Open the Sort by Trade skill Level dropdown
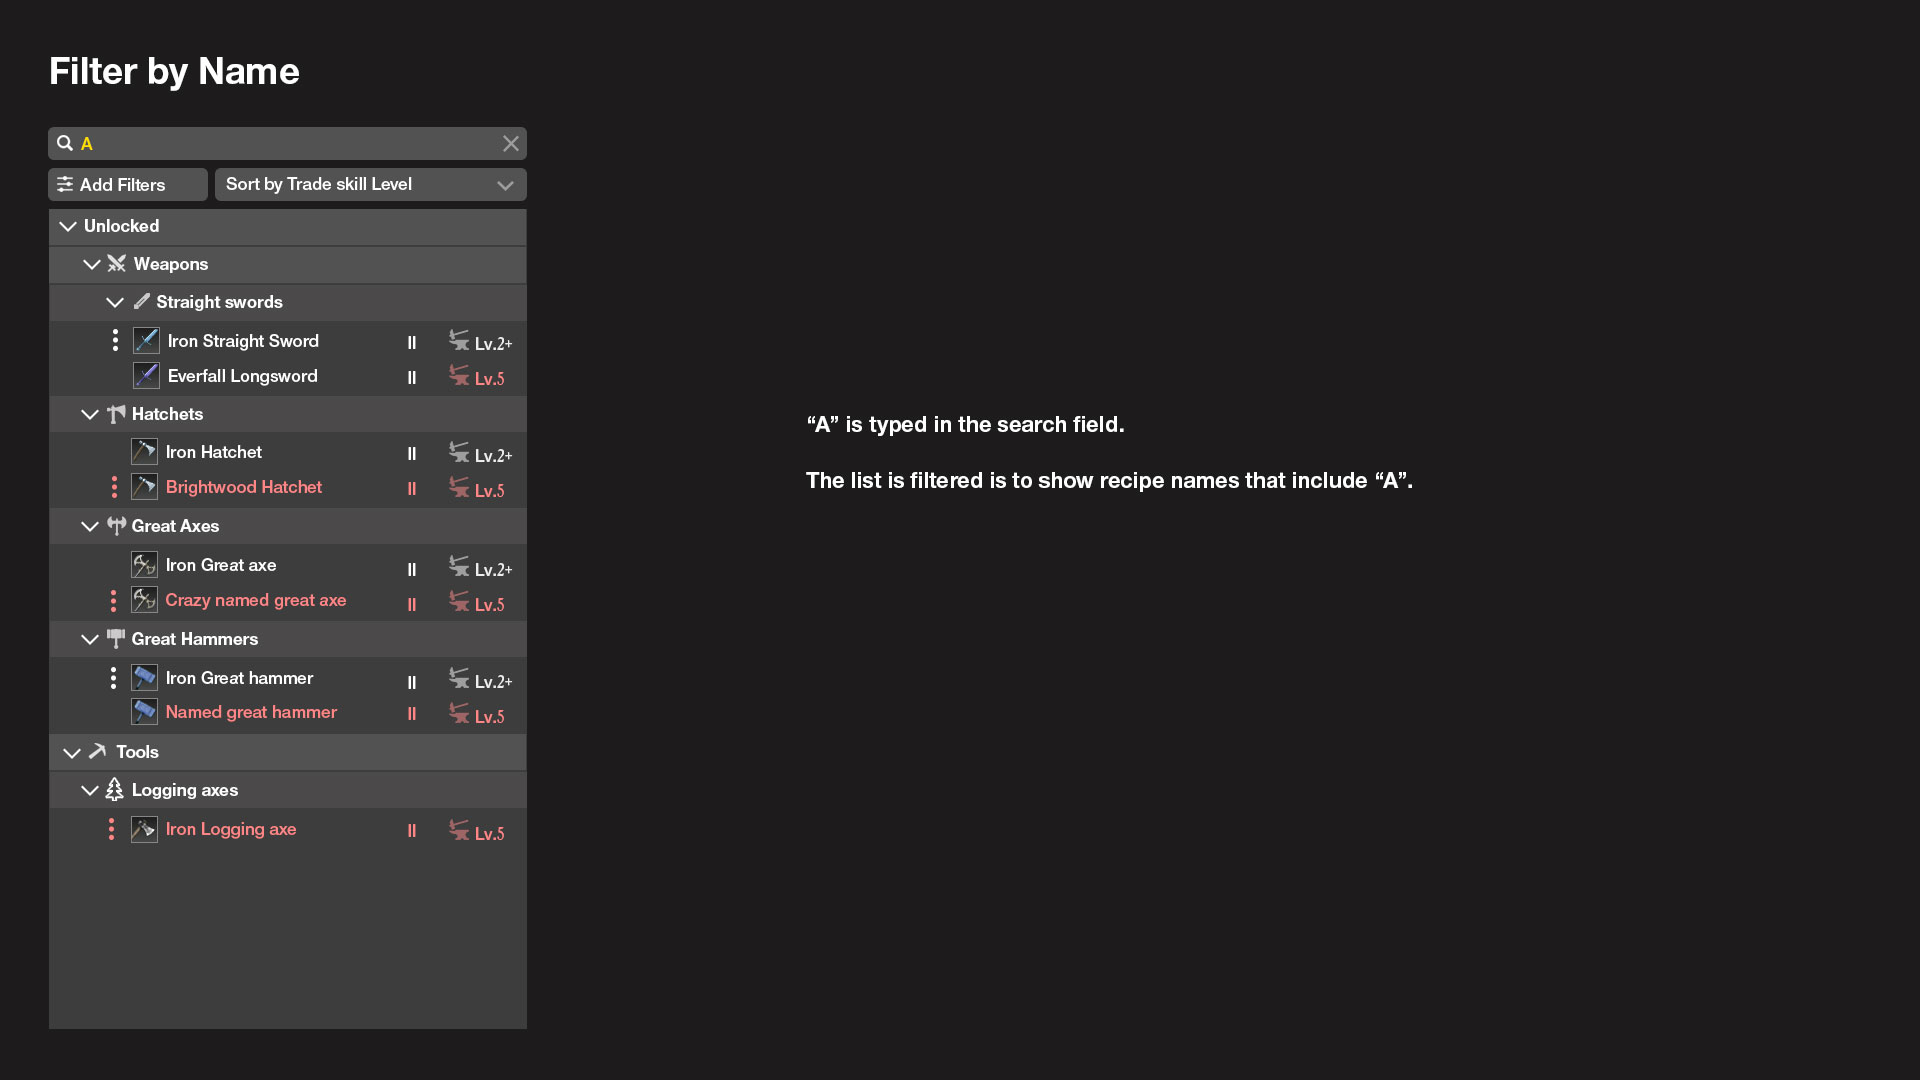 pyautogui.click(x=370, y=184)
